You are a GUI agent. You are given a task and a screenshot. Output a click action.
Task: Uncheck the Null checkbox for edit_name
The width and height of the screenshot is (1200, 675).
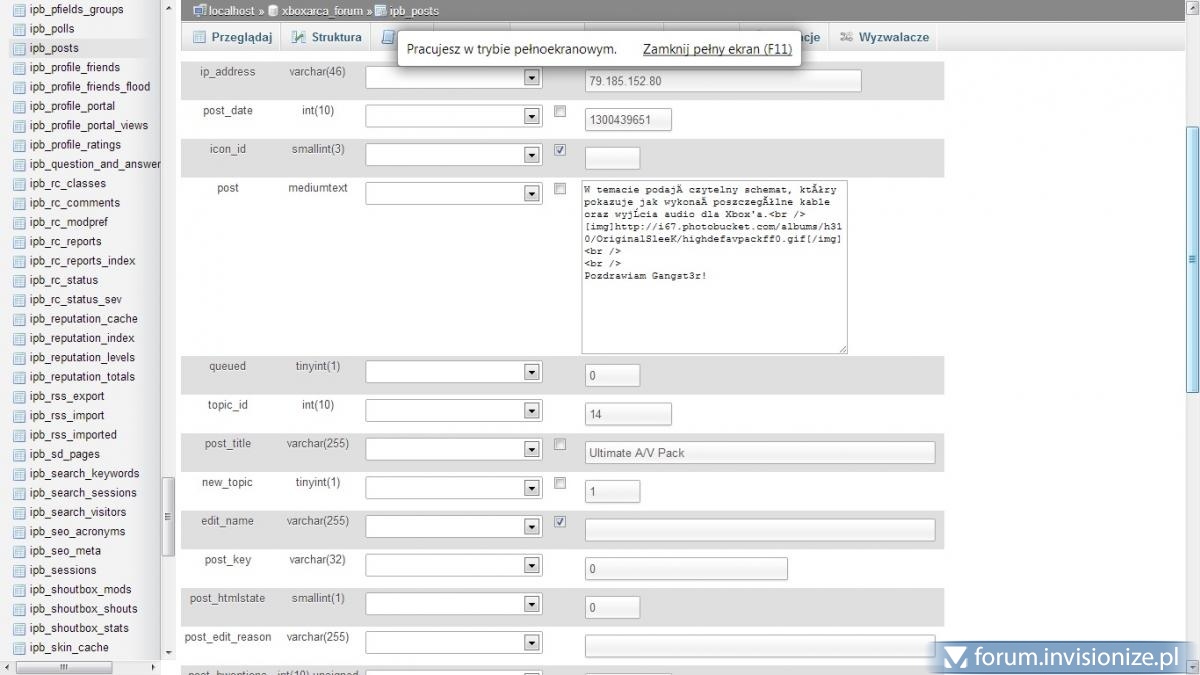click(560, 521)
